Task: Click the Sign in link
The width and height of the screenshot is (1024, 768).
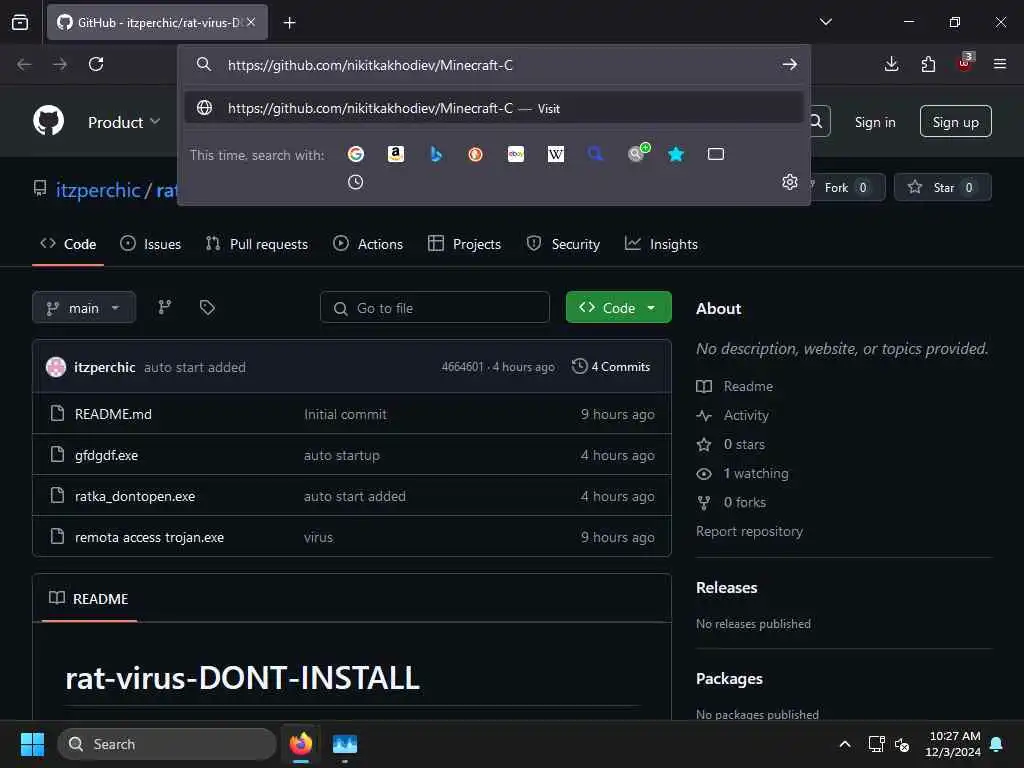Action: tap(875, 122)
